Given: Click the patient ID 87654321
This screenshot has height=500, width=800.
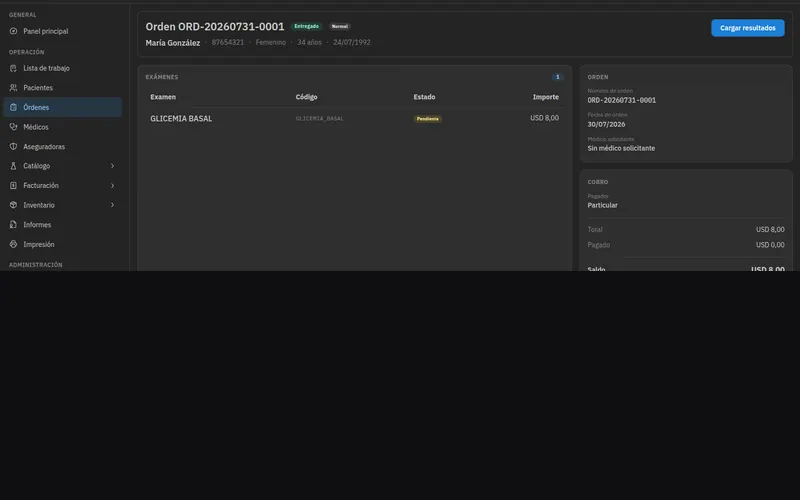Looking at the screenshot, I should (x=228, y=42).
